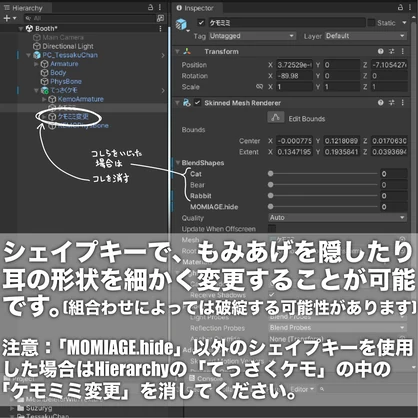Click the Hierarchy search field

point(89,18)
